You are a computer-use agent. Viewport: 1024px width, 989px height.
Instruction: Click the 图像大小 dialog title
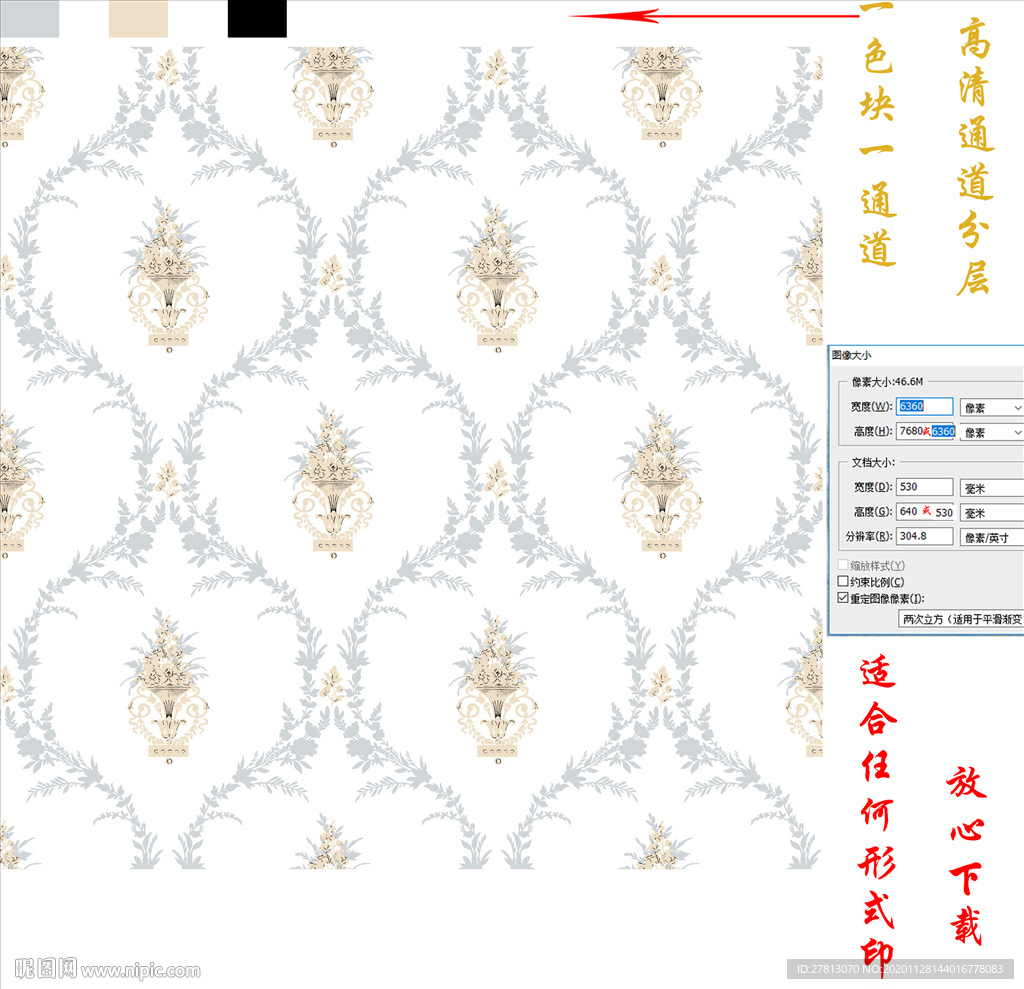pos(852,355)
